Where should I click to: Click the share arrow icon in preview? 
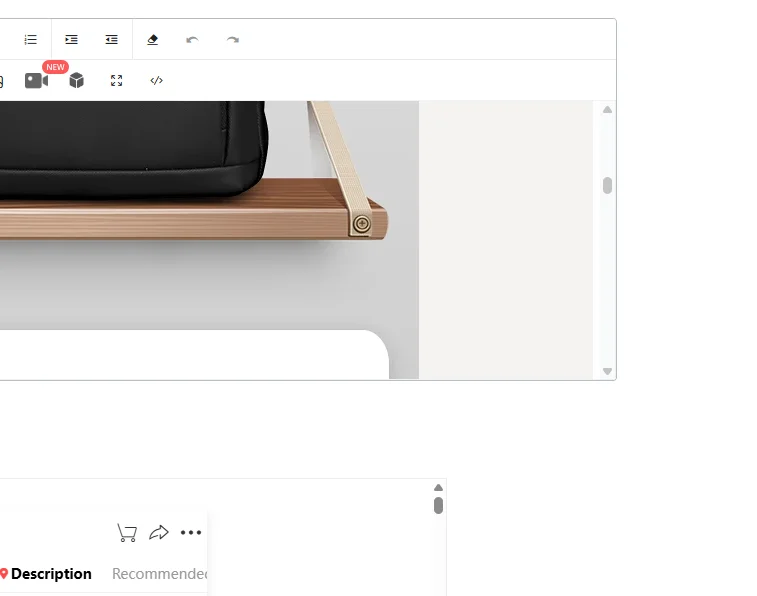[x=159, y=532]
